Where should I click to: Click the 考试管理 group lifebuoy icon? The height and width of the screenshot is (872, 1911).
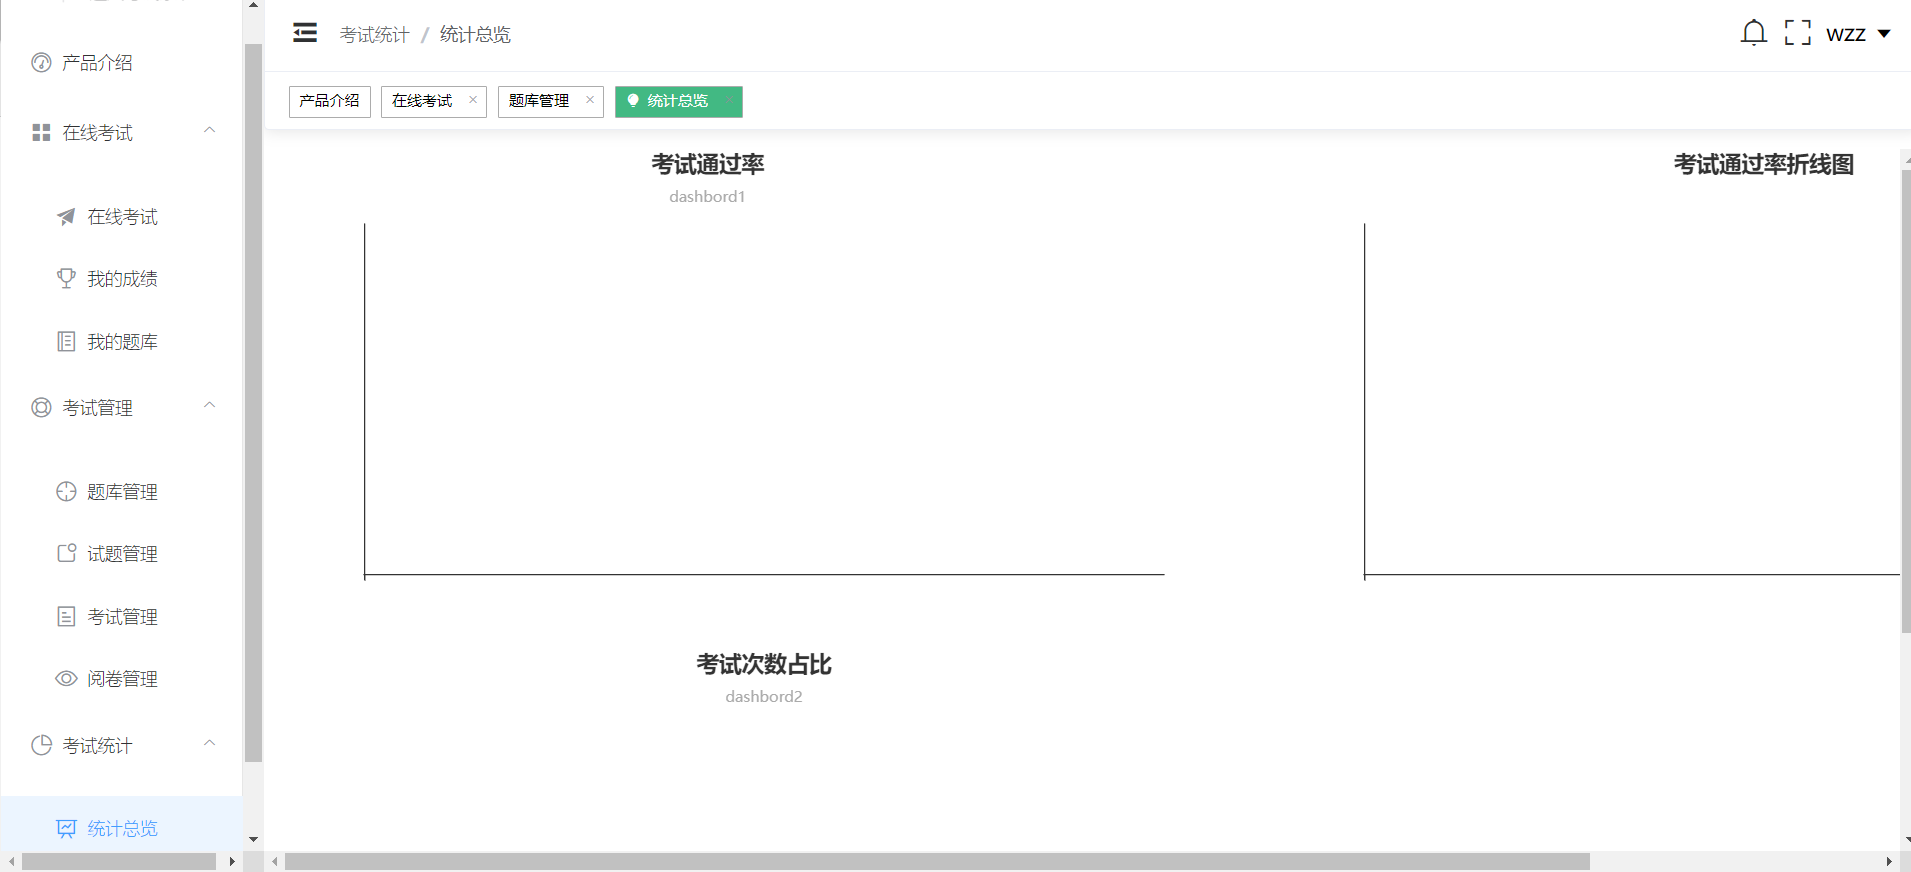pyautogui.click(x=41, y=408)
